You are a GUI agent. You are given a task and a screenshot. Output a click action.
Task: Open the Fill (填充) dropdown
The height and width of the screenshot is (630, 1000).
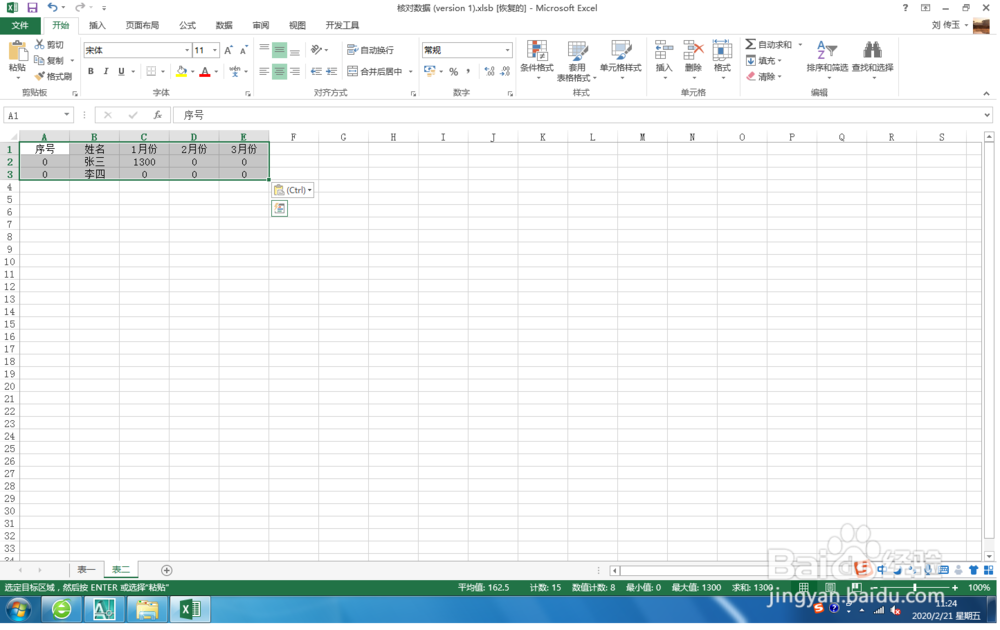[x=763, y=61]
